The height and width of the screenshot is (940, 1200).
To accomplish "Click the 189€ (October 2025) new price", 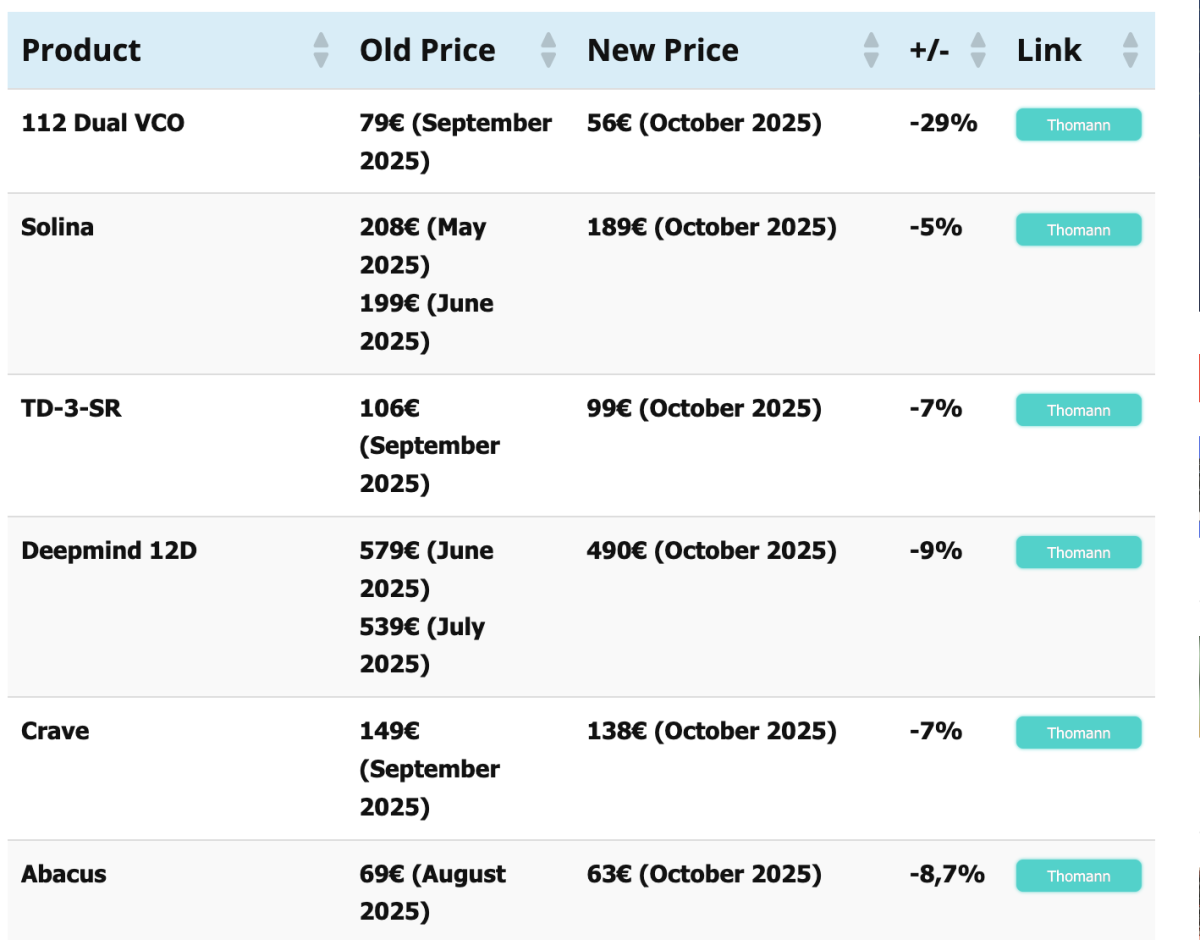I will click(711, 227).
